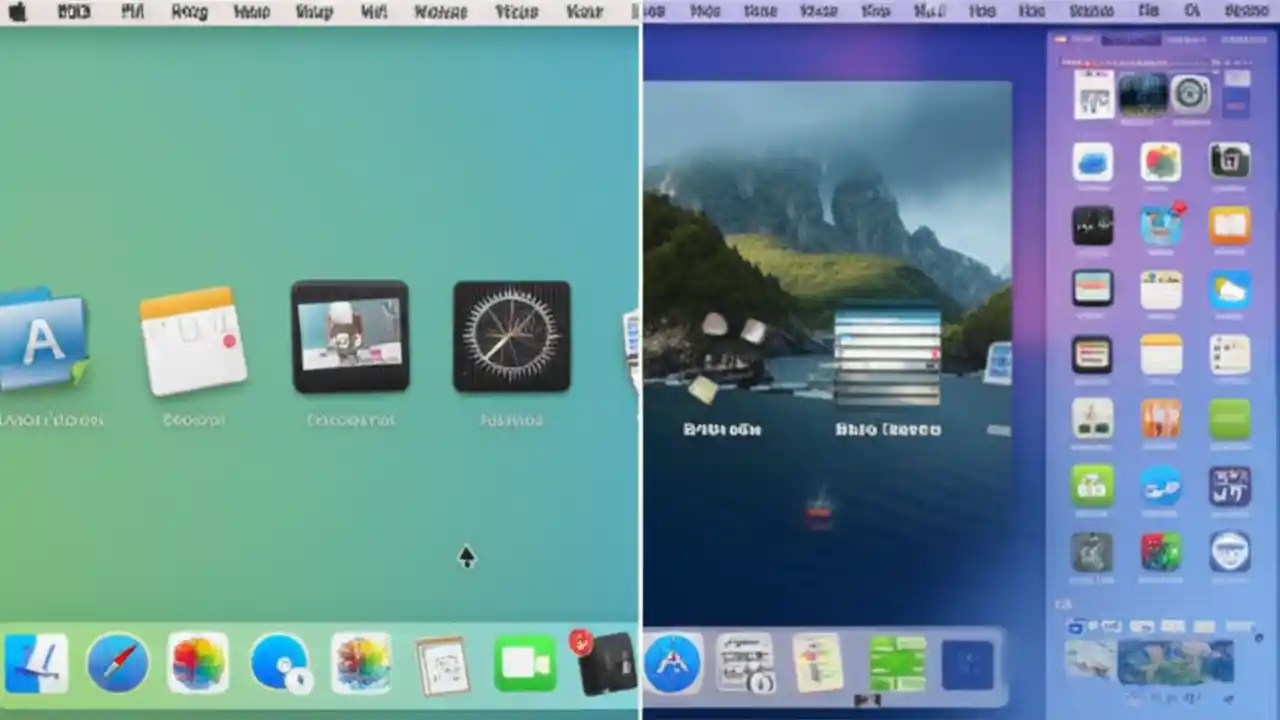Viewport: 1280px width, 720px height.
Task: Open Safari from the Dock
Action: point(118,662)
